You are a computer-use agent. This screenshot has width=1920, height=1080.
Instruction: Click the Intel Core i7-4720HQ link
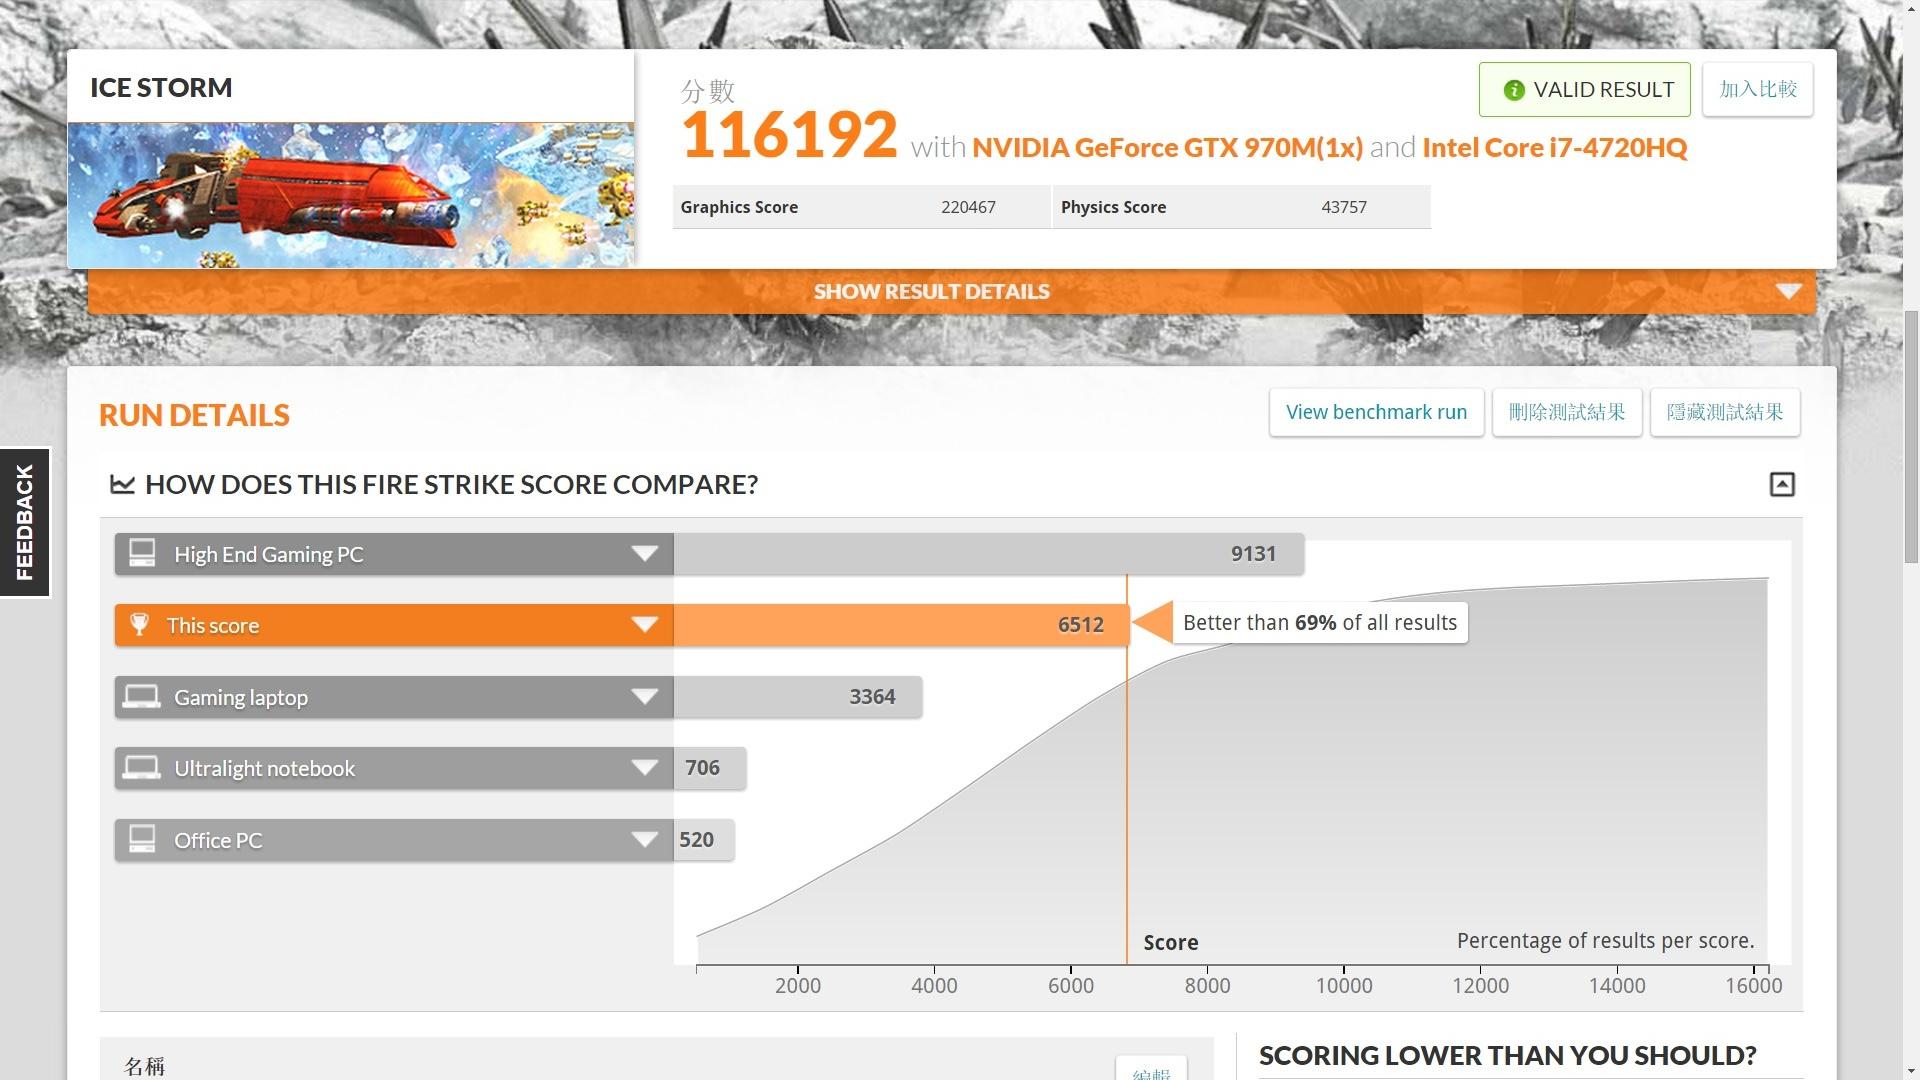(x=1554, y=148)
